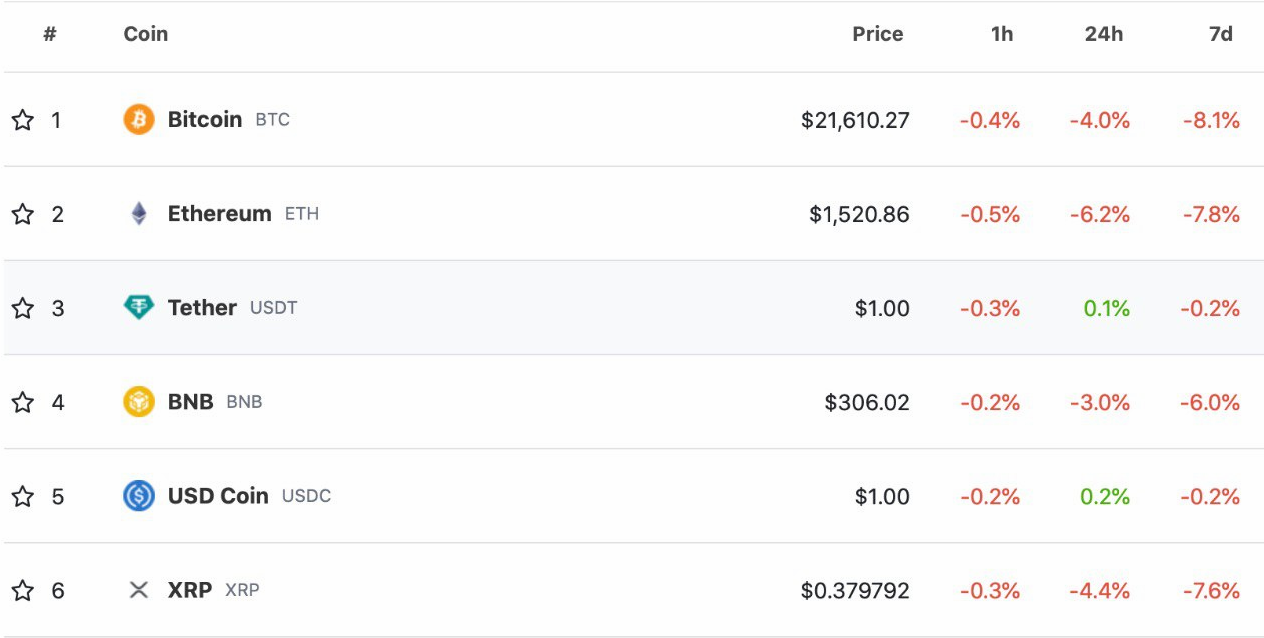Favorite Bitcoin with its star icon

pos(23,120)
